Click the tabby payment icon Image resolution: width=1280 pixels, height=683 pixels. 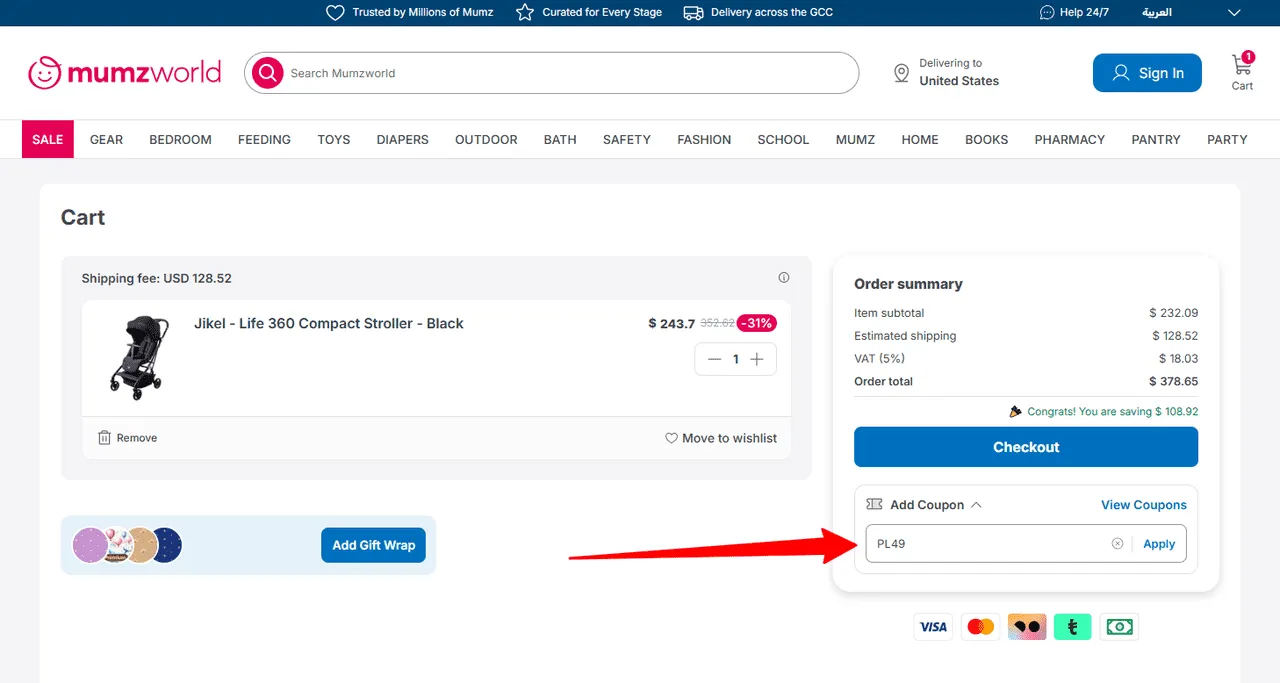click(x=1072, y=626)
